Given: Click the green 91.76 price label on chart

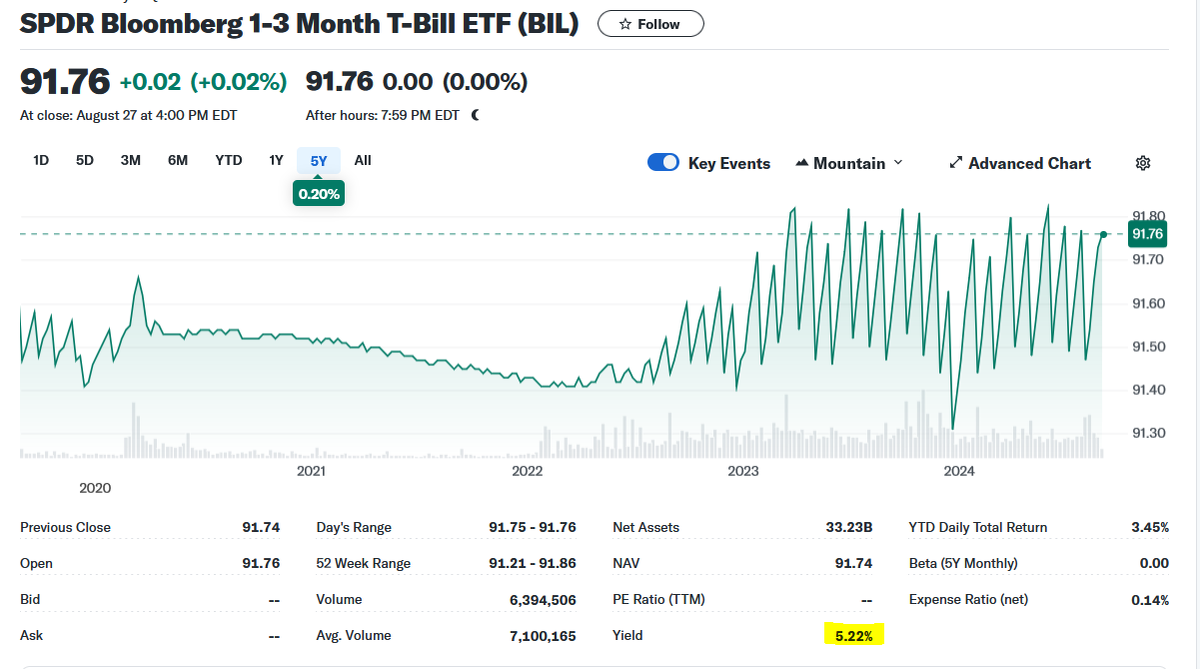Looking at the screenshot, I should [x=1146, y=234].
